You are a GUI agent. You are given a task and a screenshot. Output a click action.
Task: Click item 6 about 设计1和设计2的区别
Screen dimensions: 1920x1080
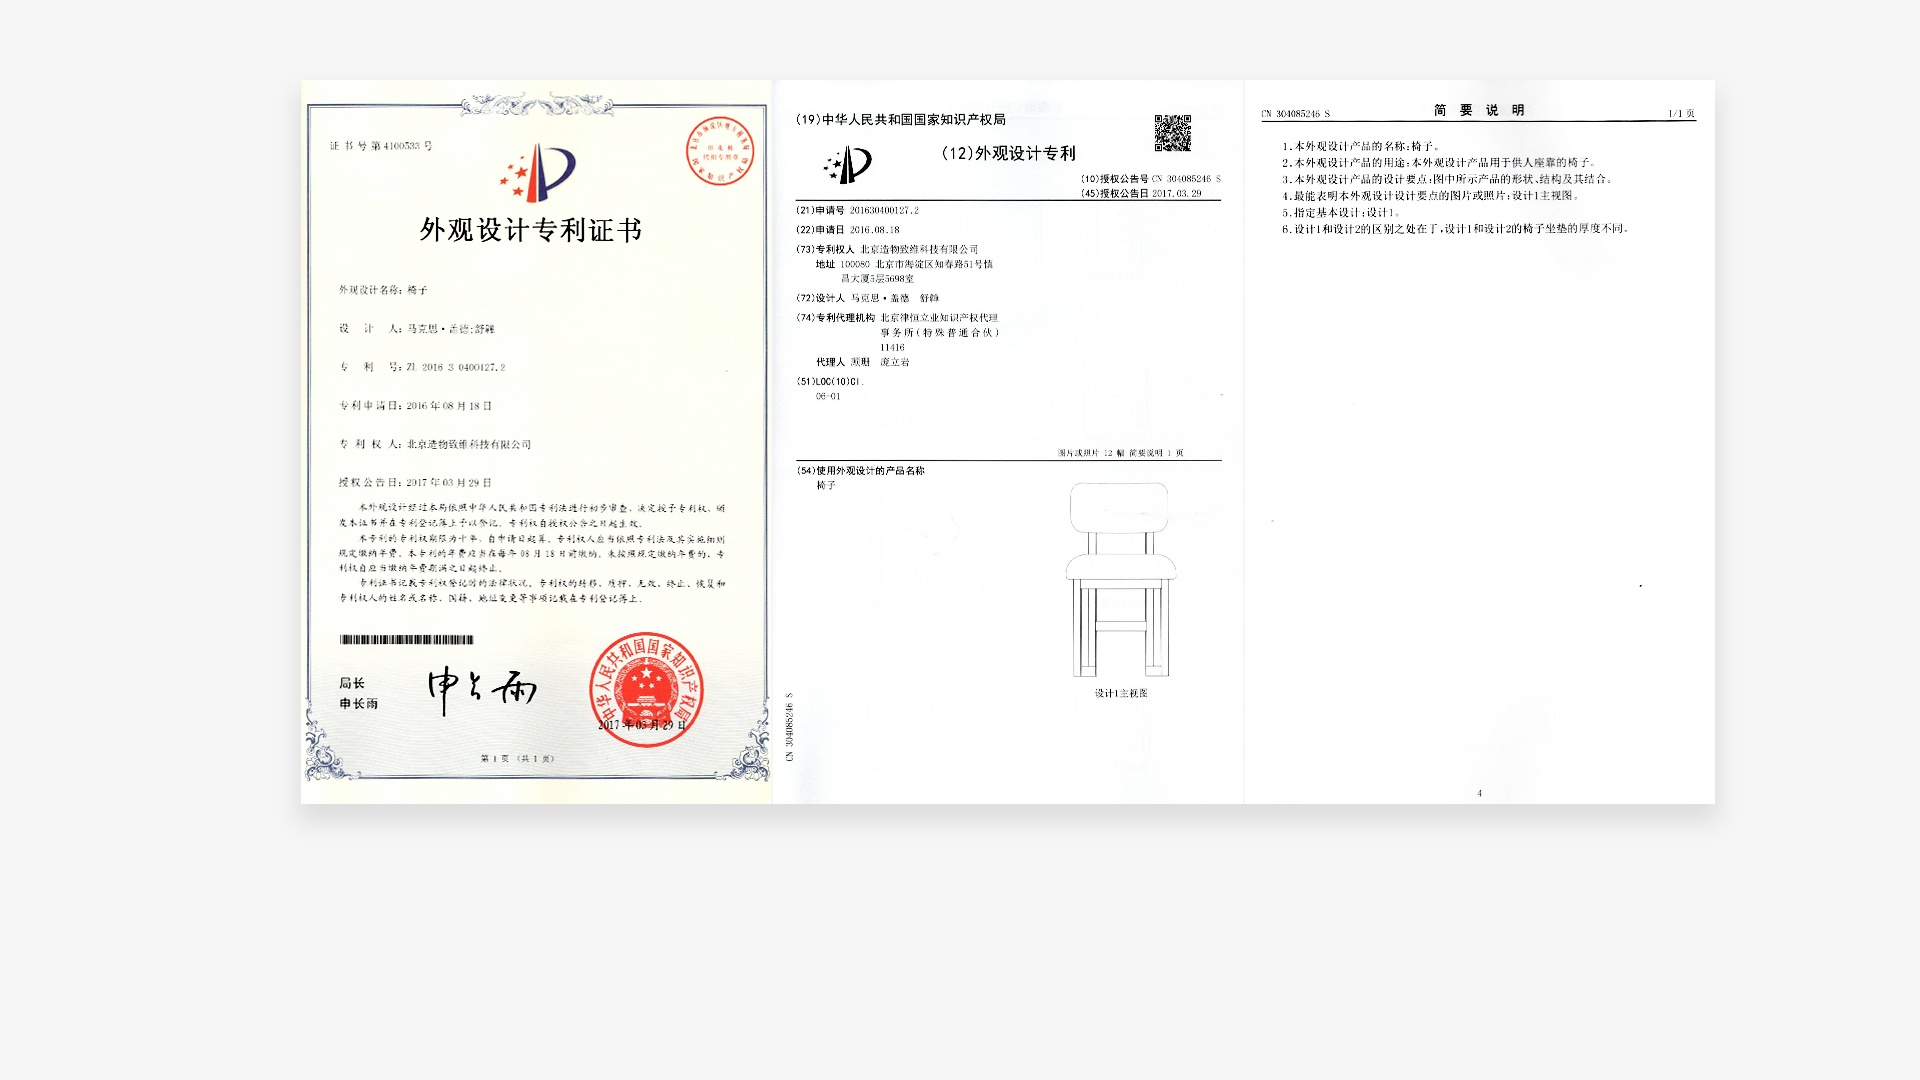tap(1458, 229)
